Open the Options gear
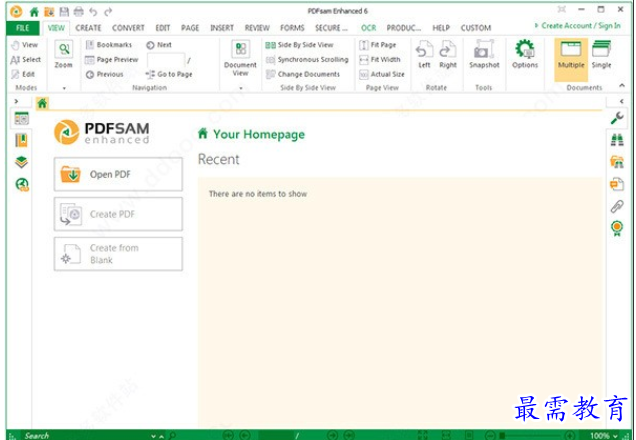The width and height of the screenshot is (636, 440). coord(525,54)
